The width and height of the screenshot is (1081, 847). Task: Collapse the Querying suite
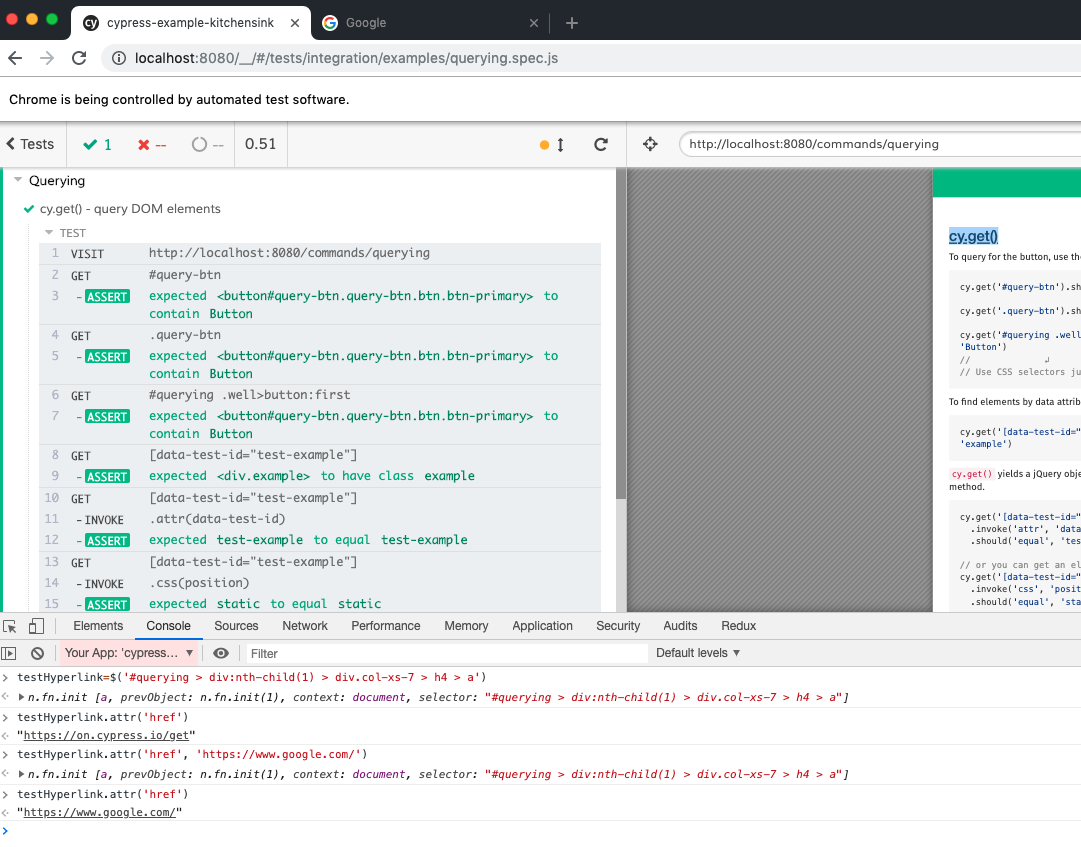[x=18, y=179]
